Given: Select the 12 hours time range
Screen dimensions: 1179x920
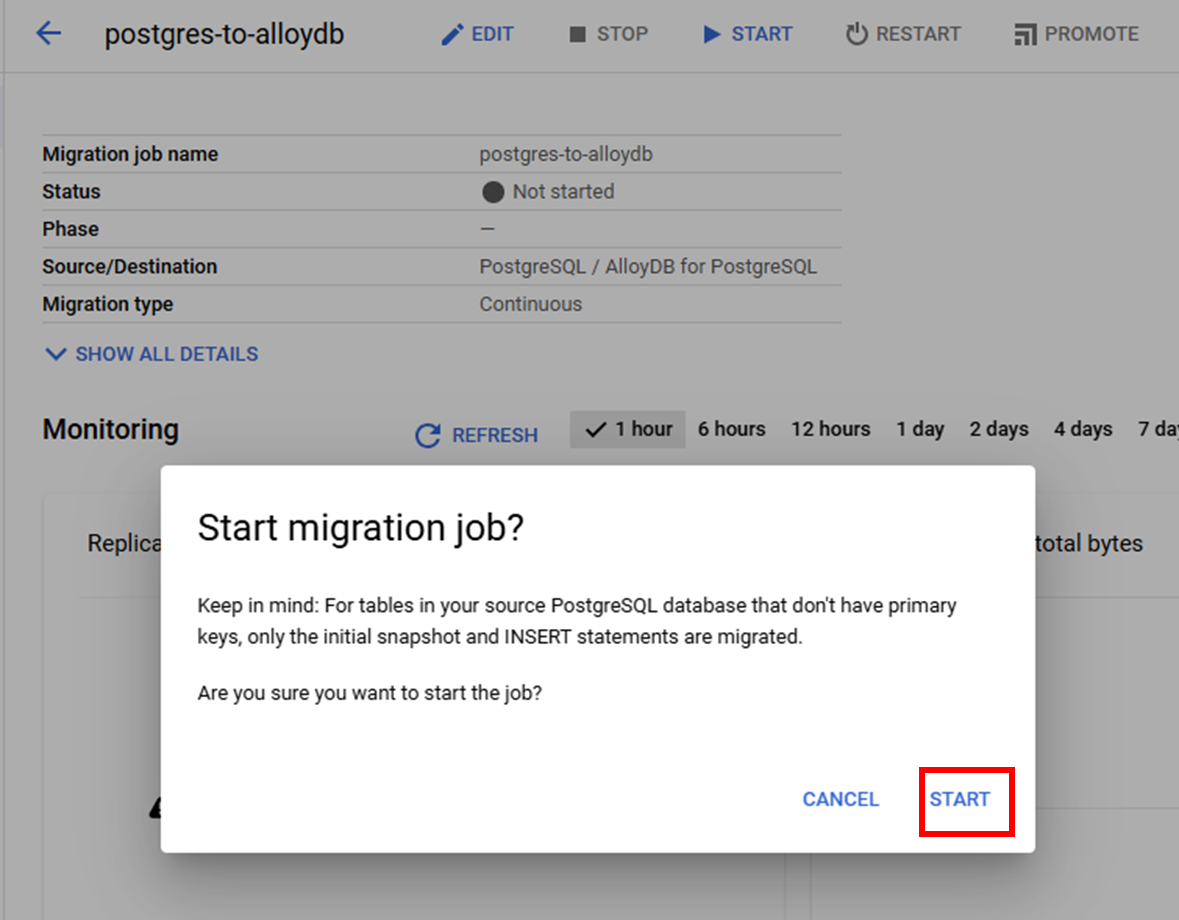Looking at the screenshot, I should [x=830, y=429].
